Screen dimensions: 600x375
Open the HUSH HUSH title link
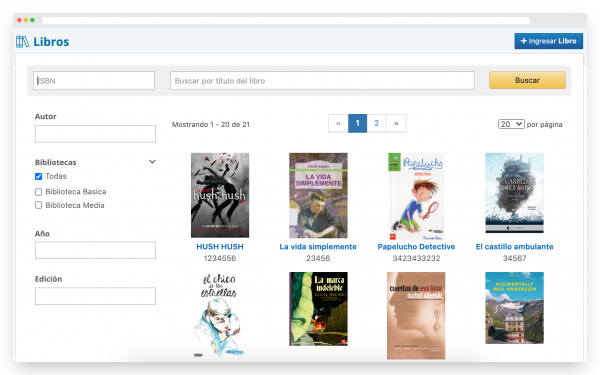click(220, 247)
